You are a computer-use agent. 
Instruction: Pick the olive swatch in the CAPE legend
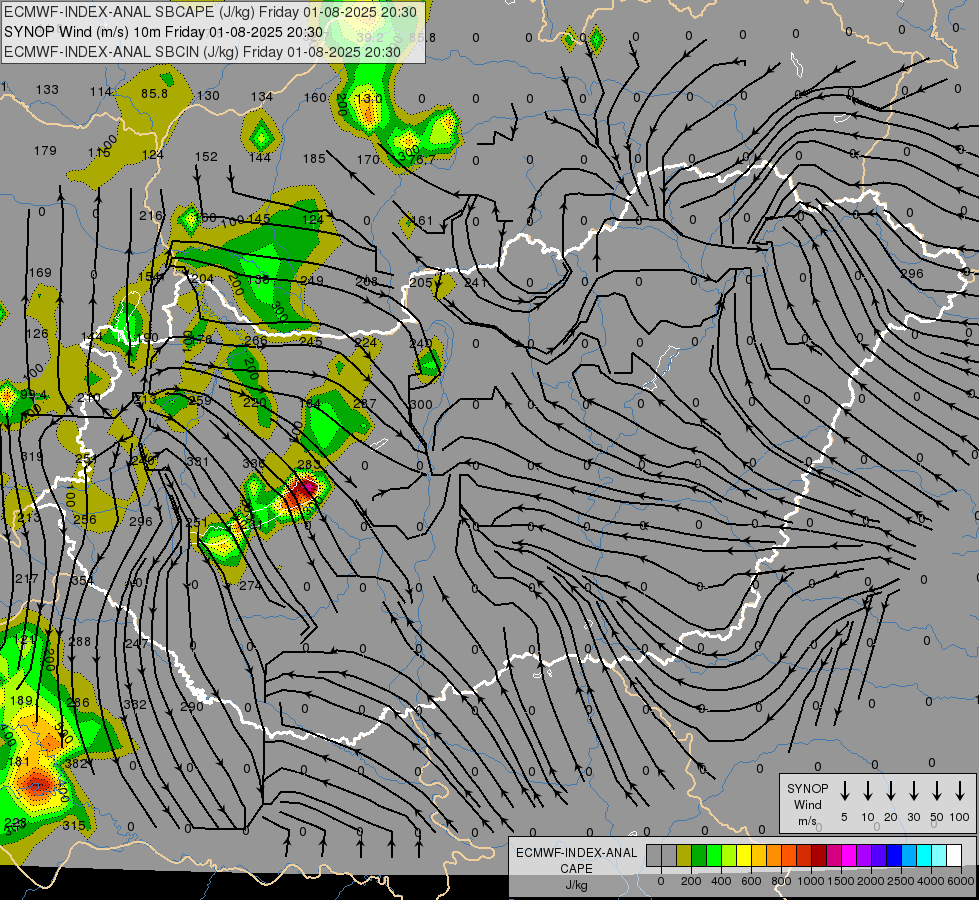click(x=684, y=855)
